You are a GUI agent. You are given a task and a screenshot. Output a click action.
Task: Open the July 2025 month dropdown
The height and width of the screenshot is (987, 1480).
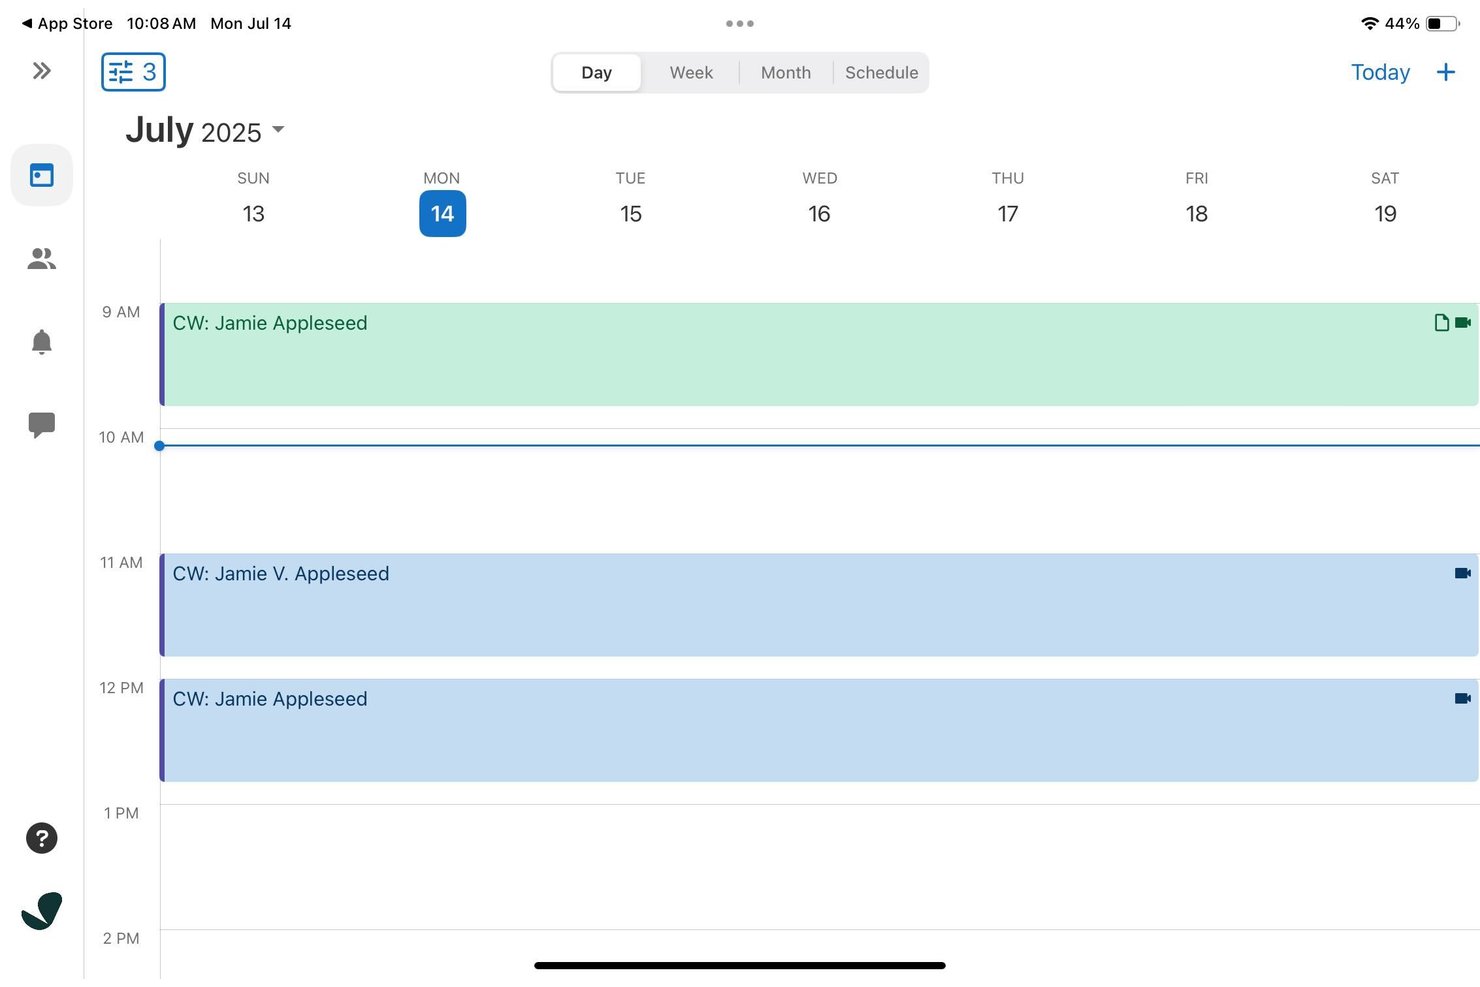205,131
